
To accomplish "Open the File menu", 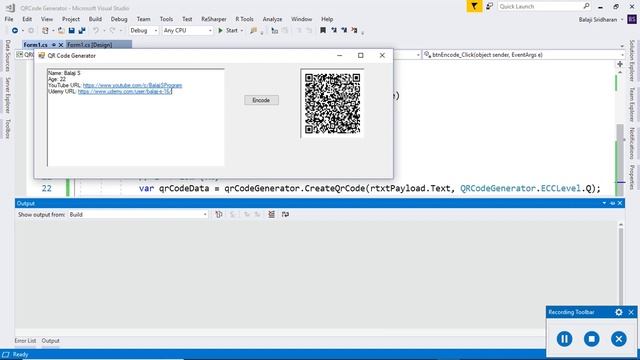I will click(x=9, y=19).
